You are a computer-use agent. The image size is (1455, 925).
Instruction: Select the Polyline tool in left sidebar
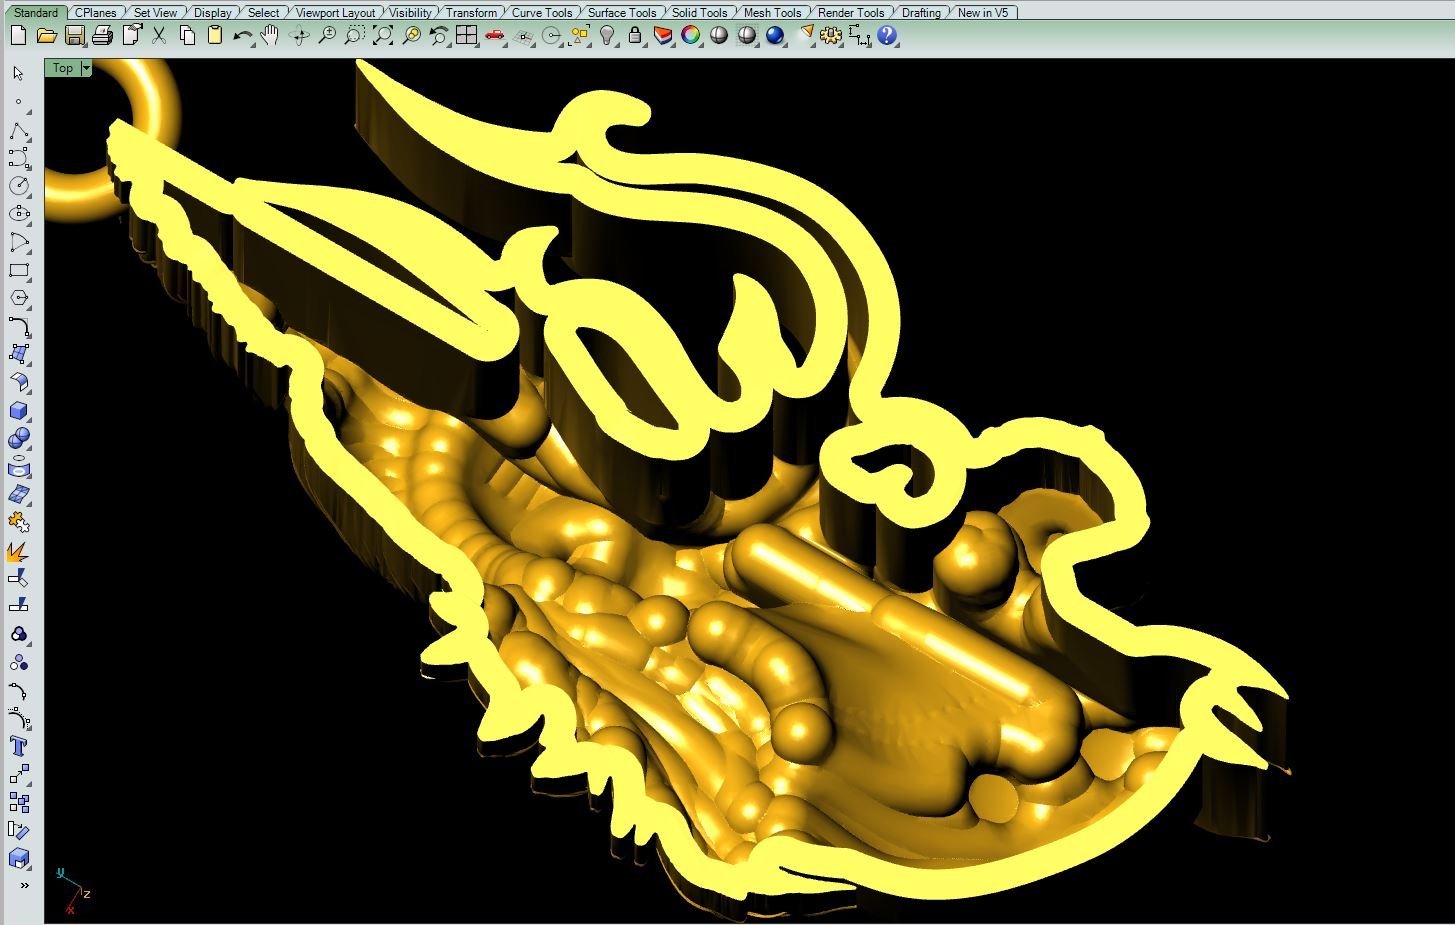(x=19, y=132)
